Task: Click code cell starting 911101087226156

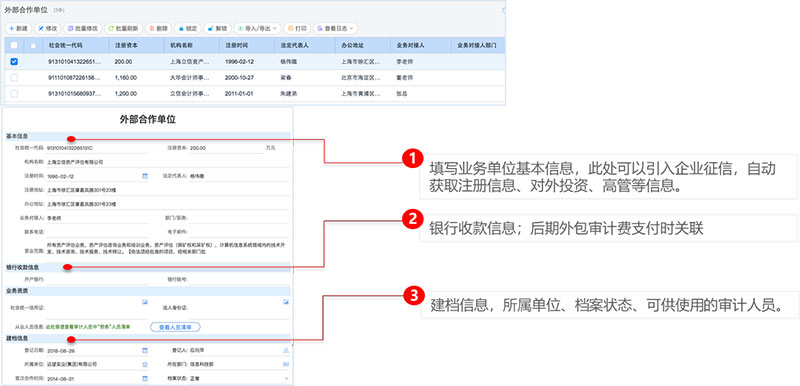Action: tap(74, 78)
